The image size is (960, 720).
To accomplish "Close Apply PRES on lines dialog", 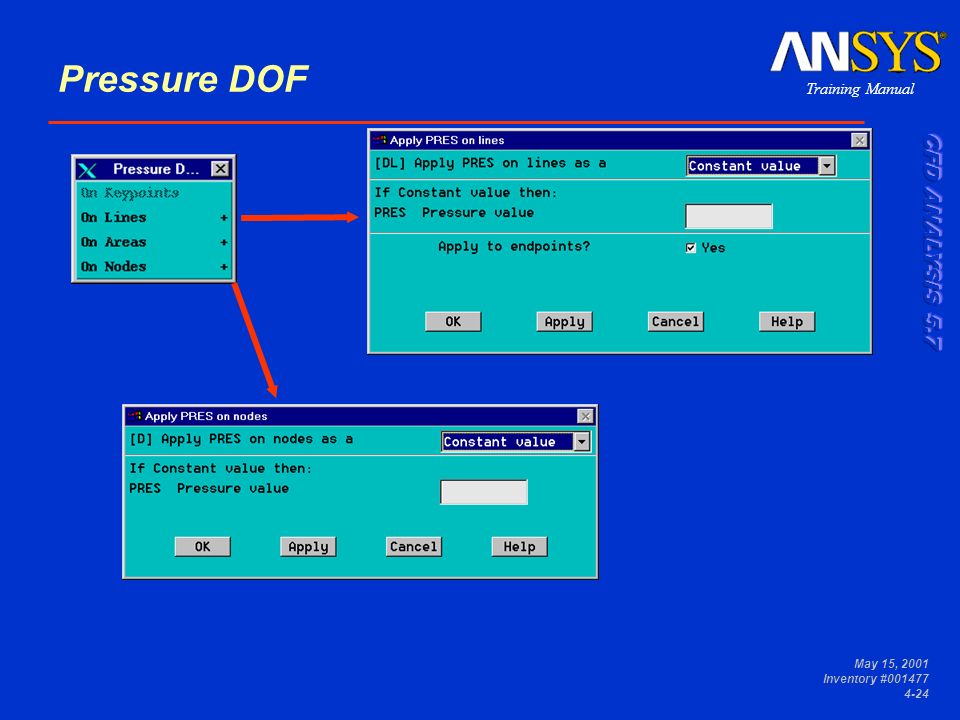I will 860,140.
